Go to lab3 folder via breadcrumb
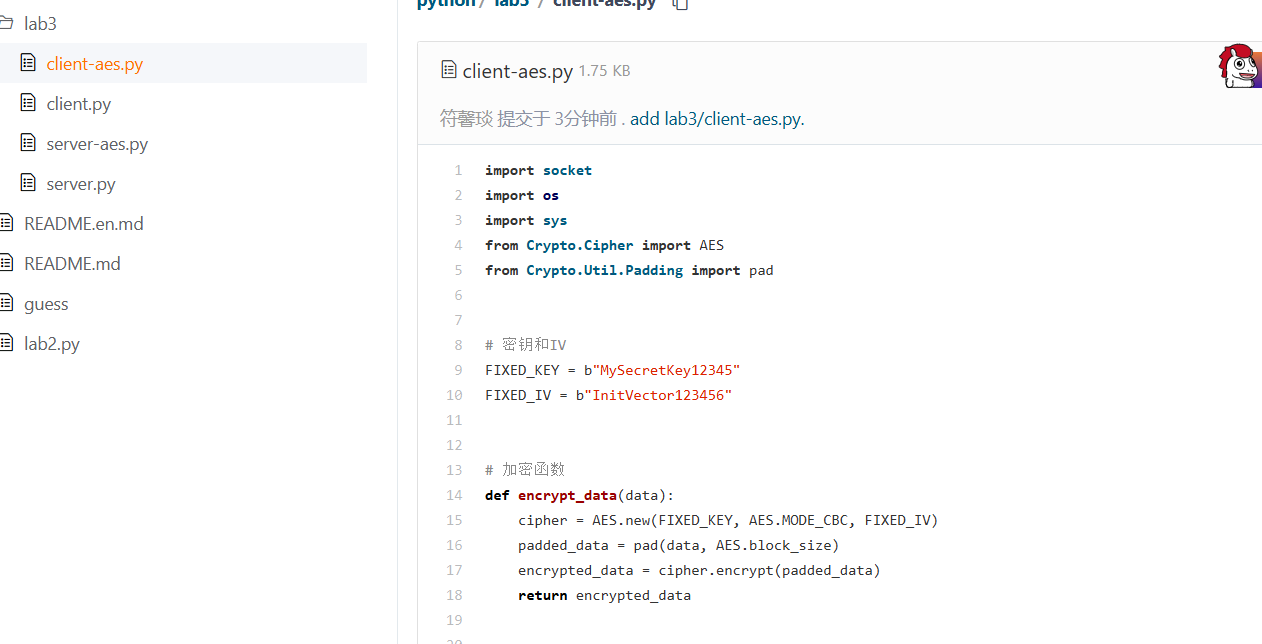Viewport: 1262px width, 644px height. (511, 4)
